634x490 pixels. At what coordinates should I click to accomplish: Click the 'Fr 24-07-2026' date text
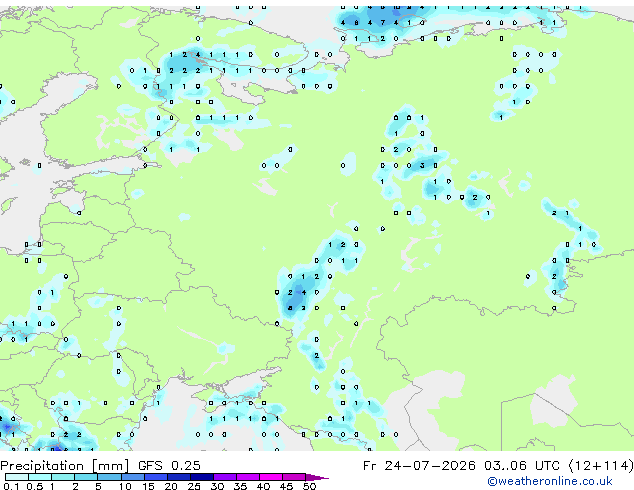(419, 466)
